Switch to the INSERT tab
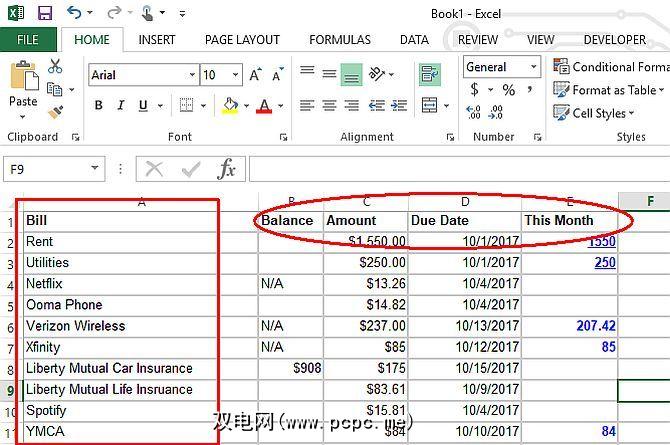 point(157,40)
